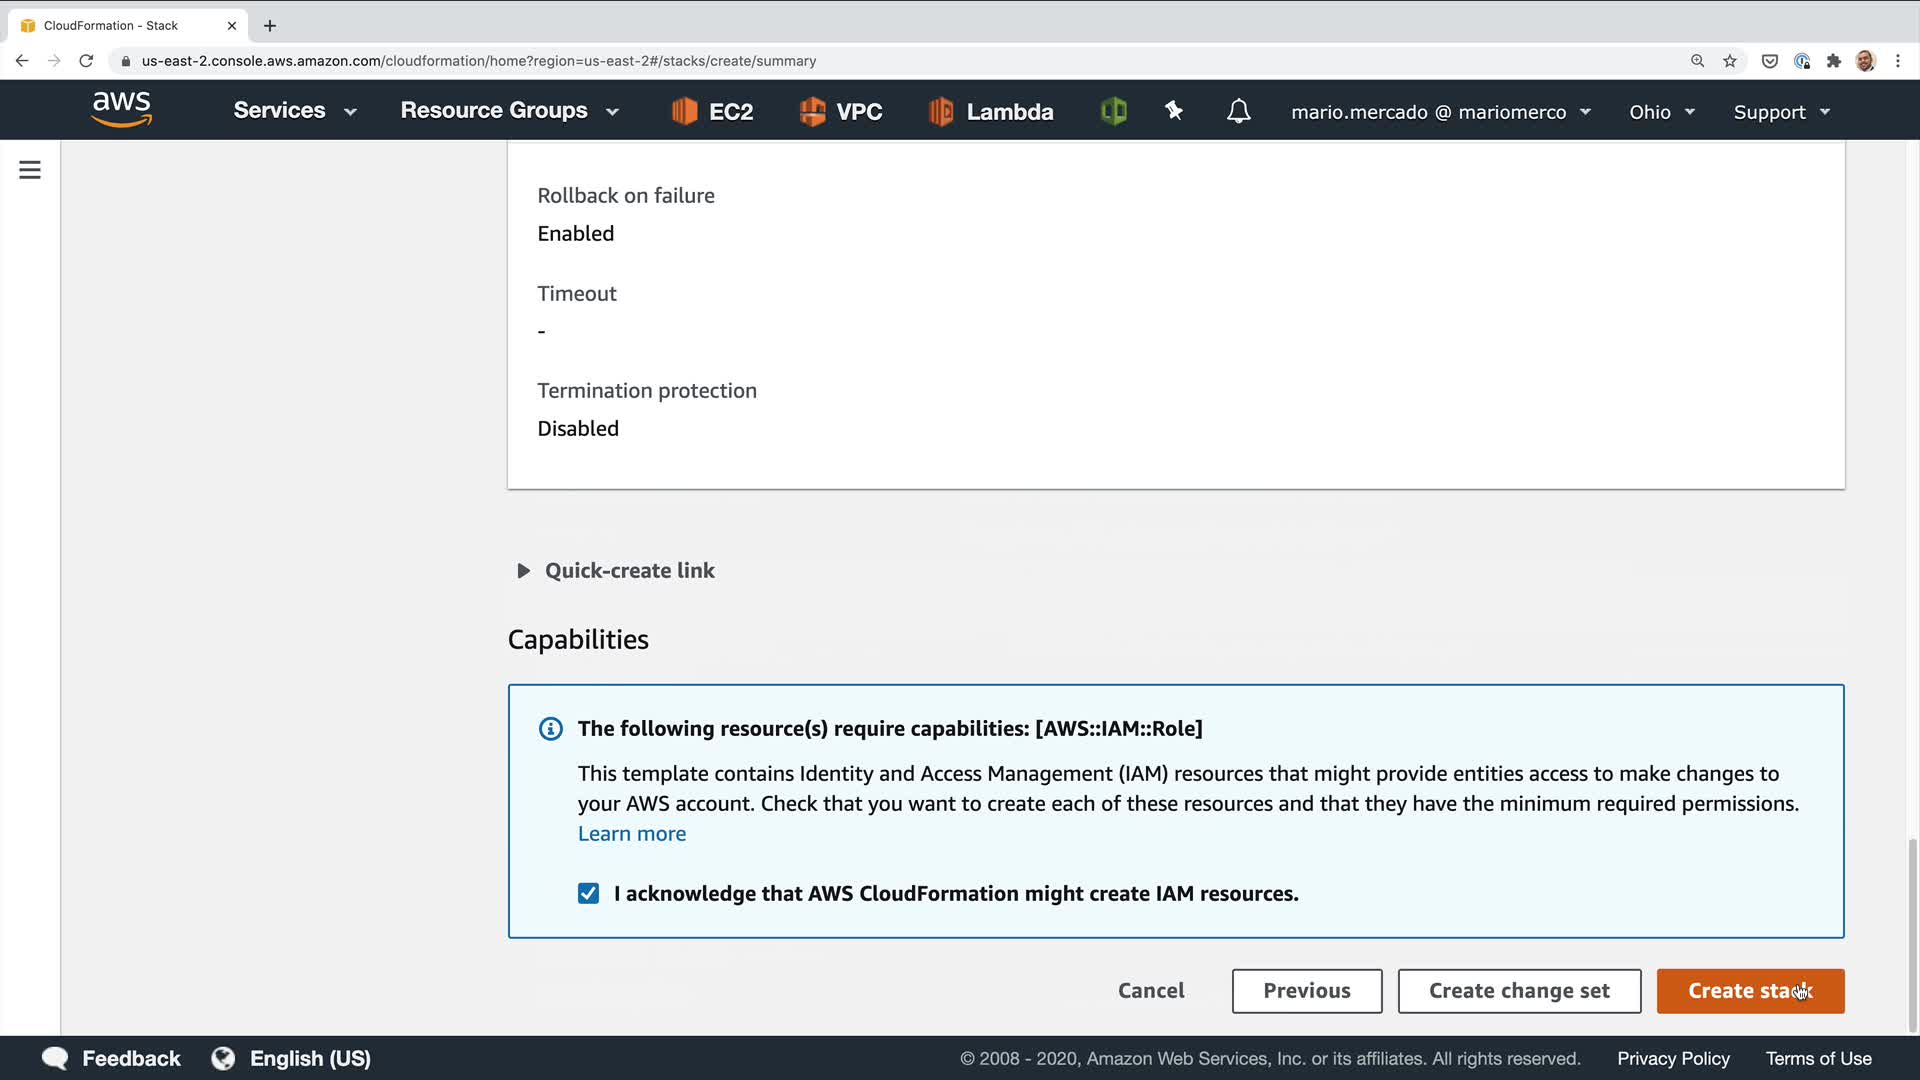Open the VPC shortcut icon

click(x=812, y=111)
